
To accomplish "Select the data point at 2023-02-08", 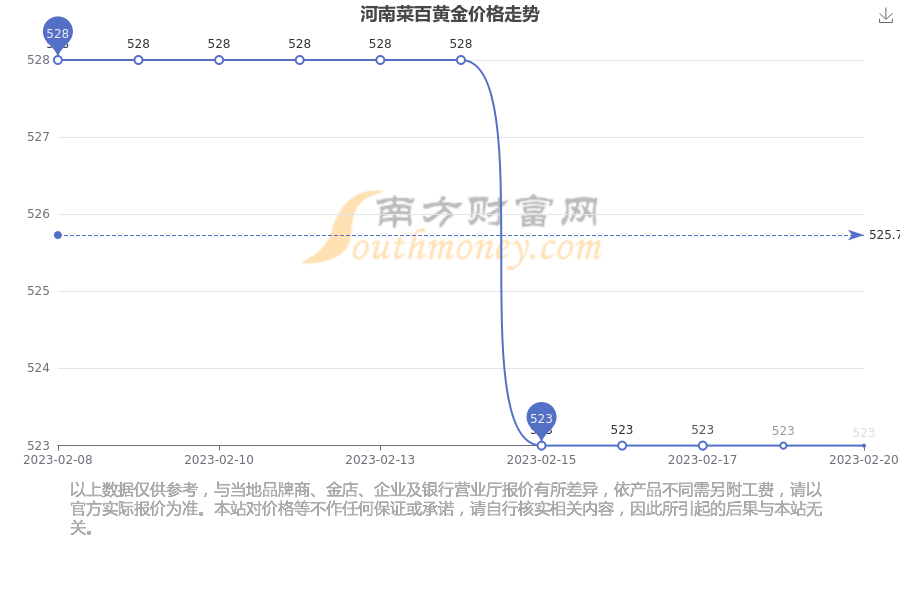I will pos(58,60).
